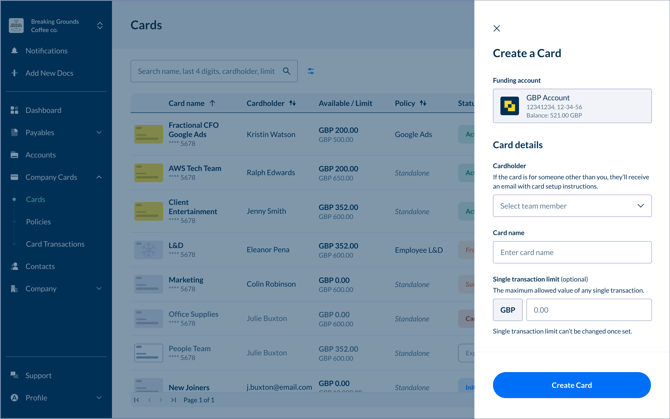Open the filter options icon
Viewport: 670px width, 419px height.
point(311,71)
